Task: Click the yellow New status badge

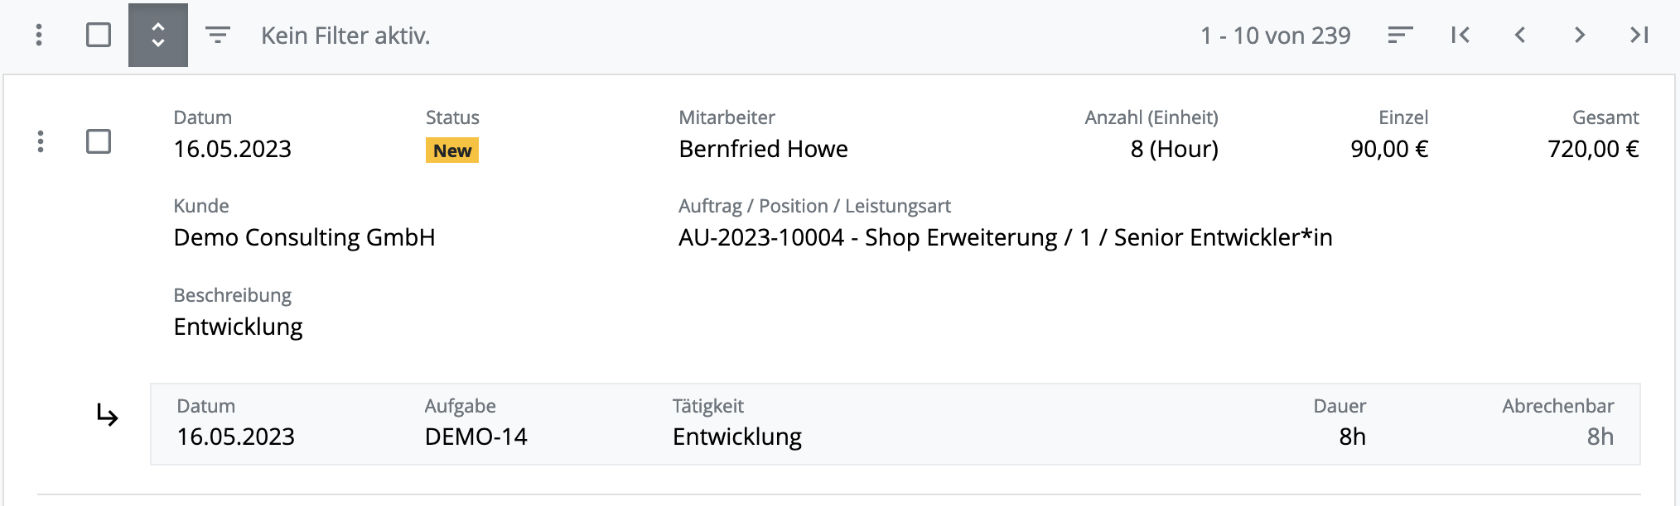Action: [x=452, y=151]
